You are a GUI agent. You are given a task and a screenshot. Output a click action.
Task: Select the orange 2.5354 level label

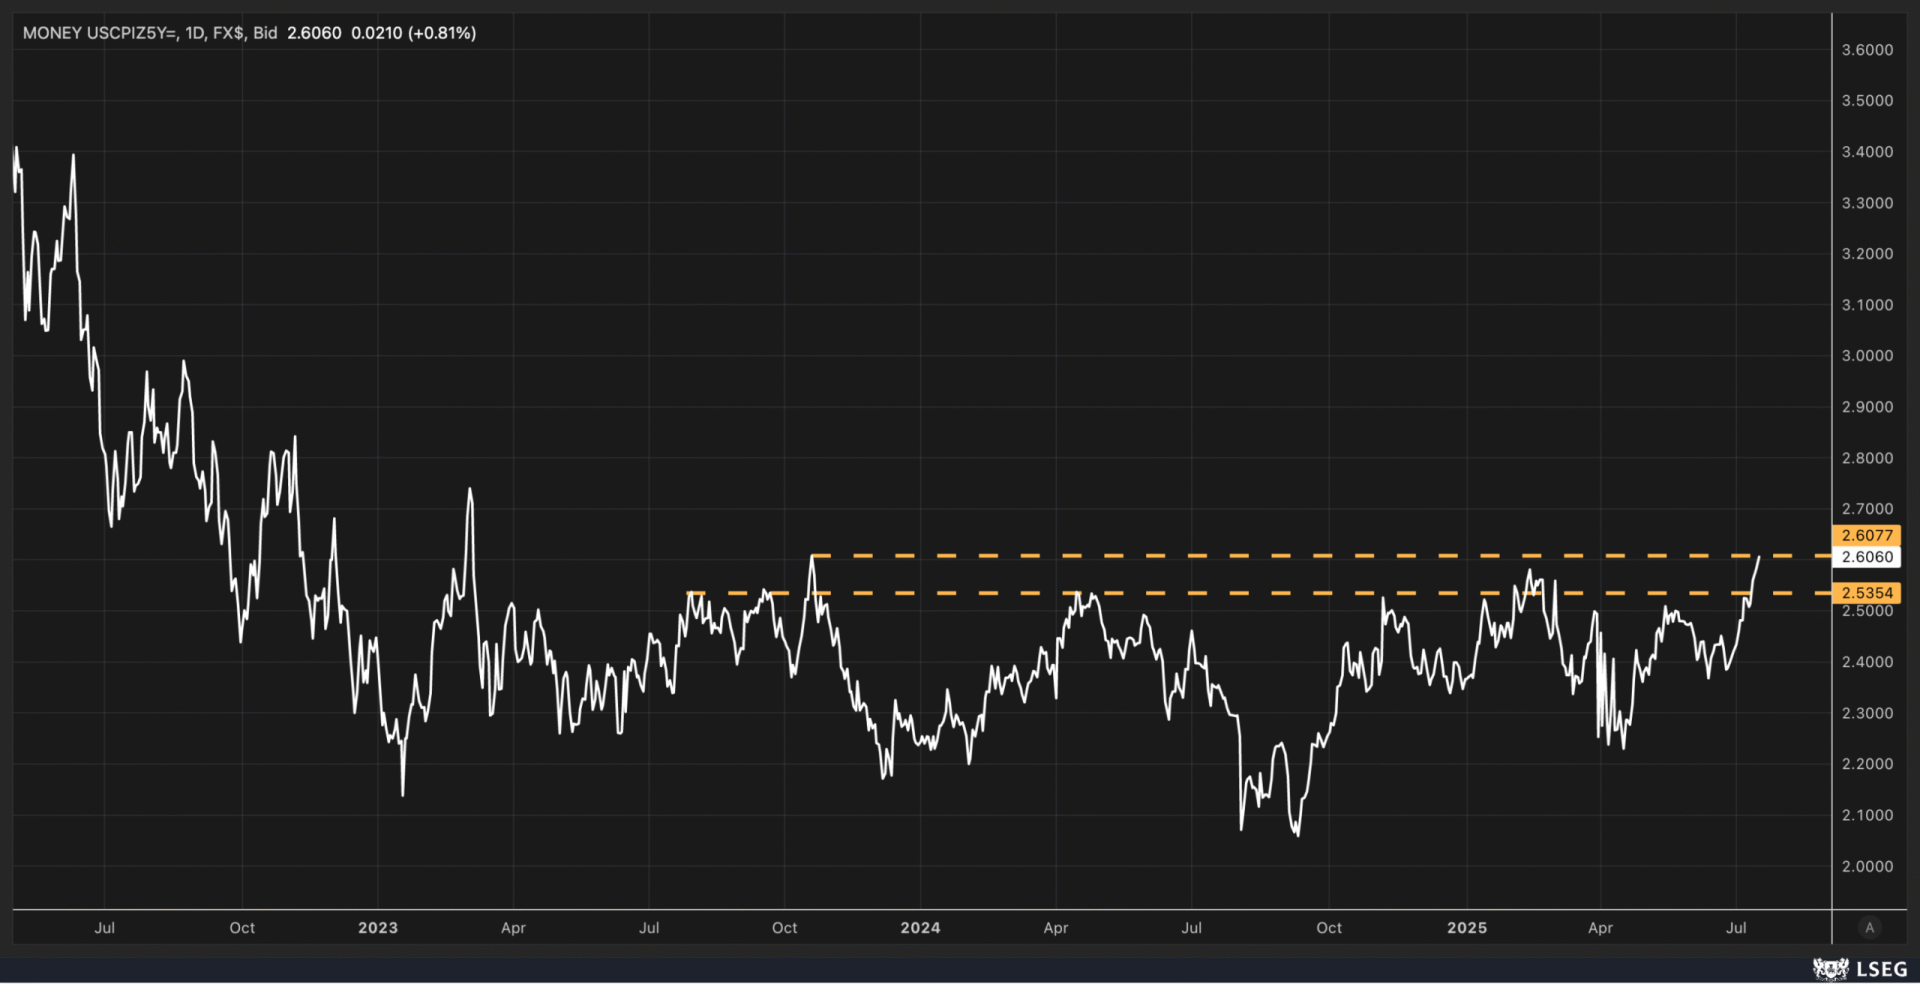(1866, 593)
